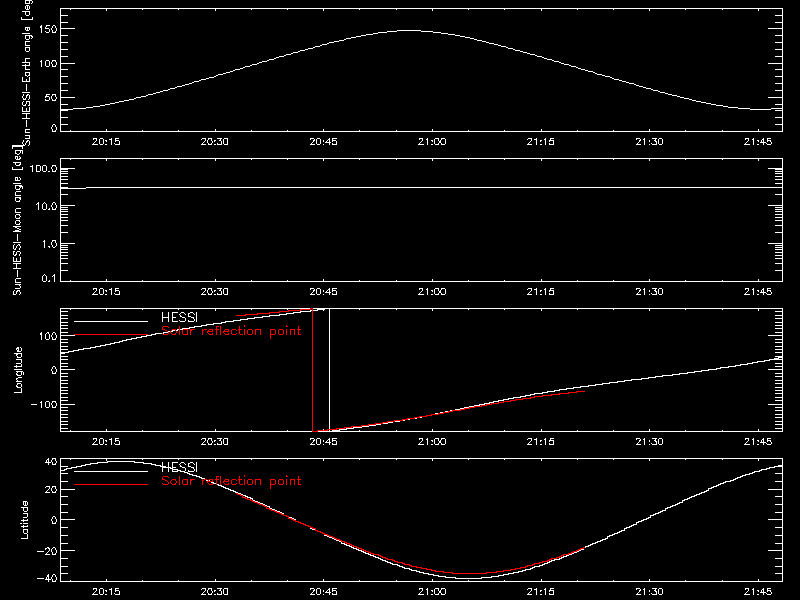
Task: Click the 100.0 tick on Moon angle plot
Action: pos(43,169)
